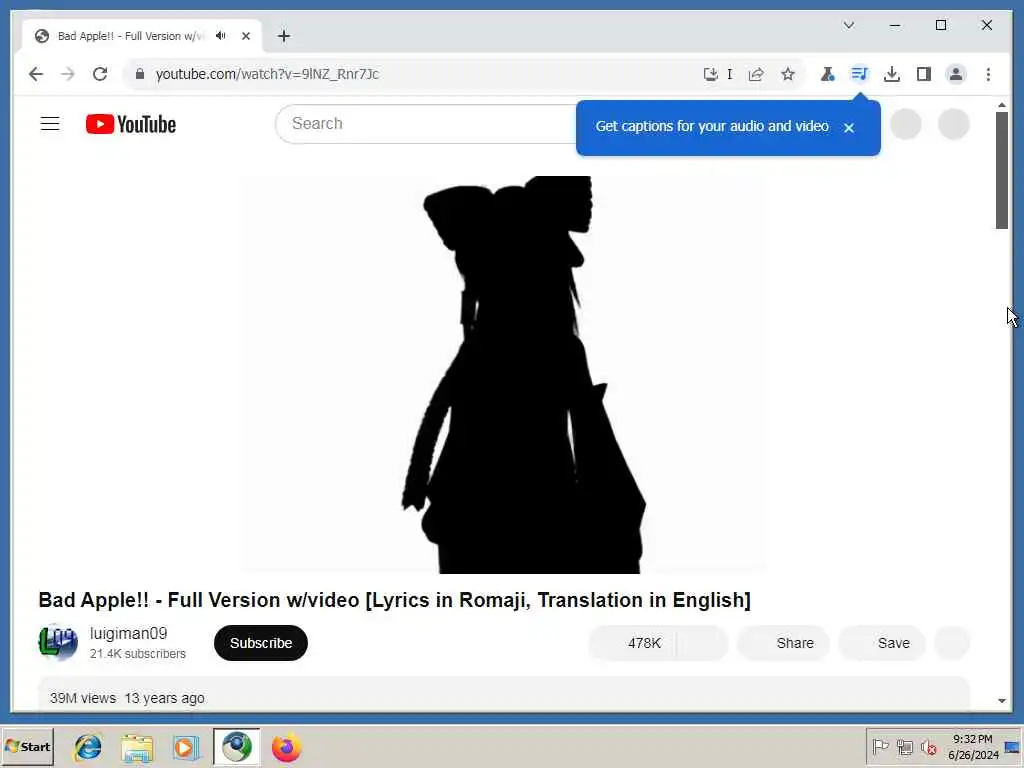This screenshot has width=1024, height=768.
Task: Click the page scrollbar thumb
Action: pos(1002,170)
